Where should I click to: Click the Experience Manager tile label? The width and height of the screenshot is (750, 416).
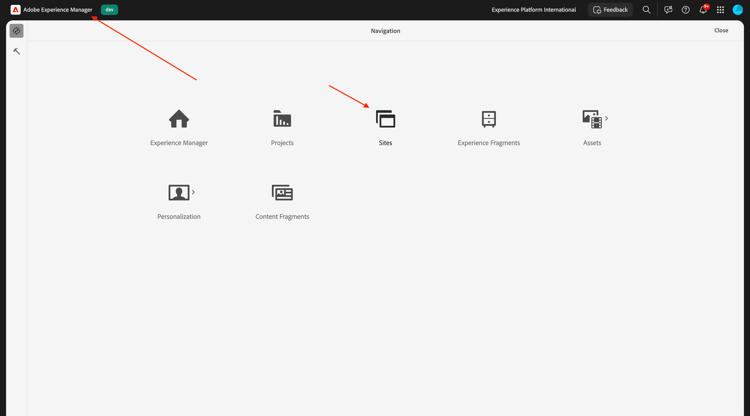click(179, 143)
